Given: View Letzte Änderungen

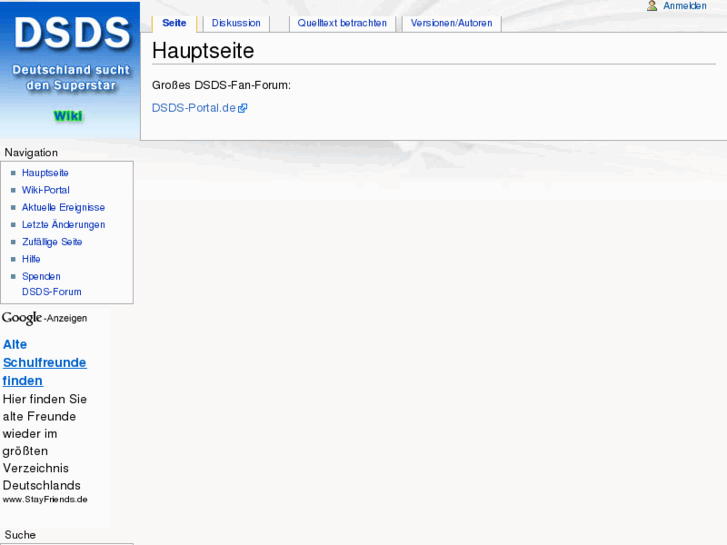Looking at the screenshot, I should [x=64, y=224].
